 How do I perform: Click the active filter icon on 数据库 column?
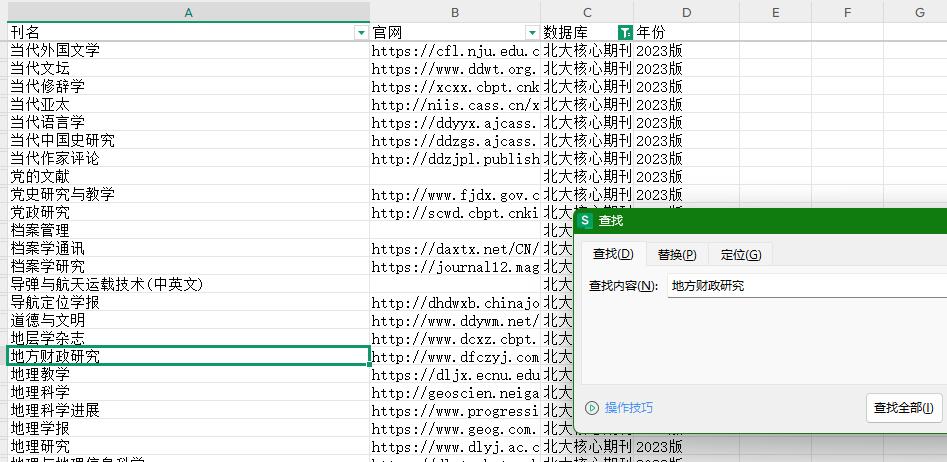click(x=626, y=32)
